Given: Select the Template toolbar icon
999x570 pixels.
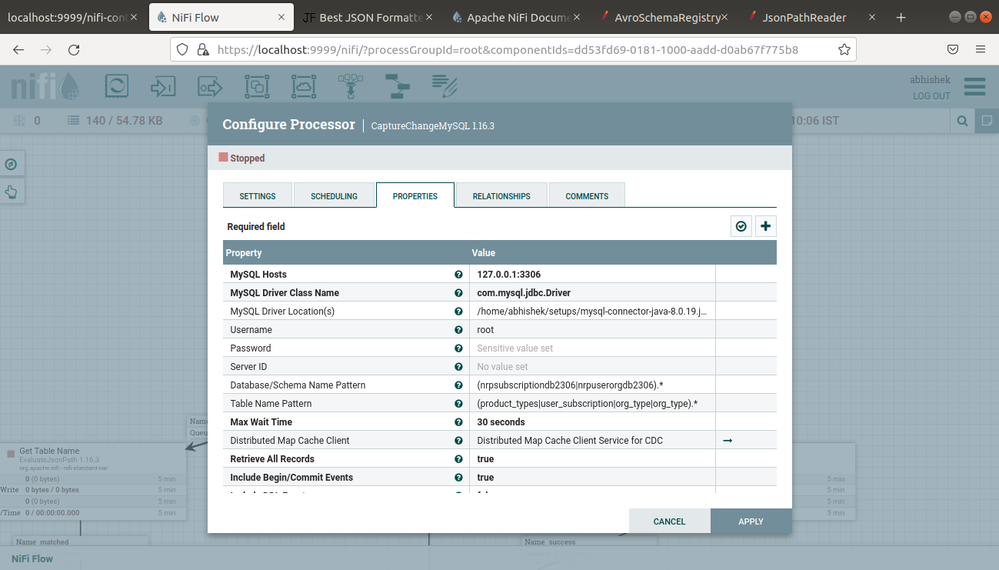Looking at the screenshot, I should pos(398,86).
